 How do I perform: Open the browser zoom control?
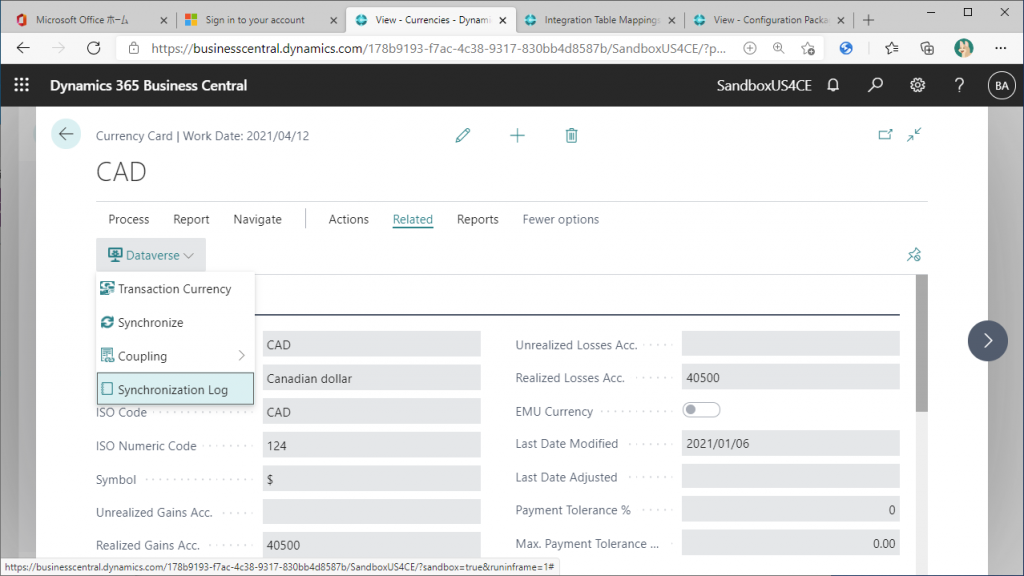pos(778,48)
